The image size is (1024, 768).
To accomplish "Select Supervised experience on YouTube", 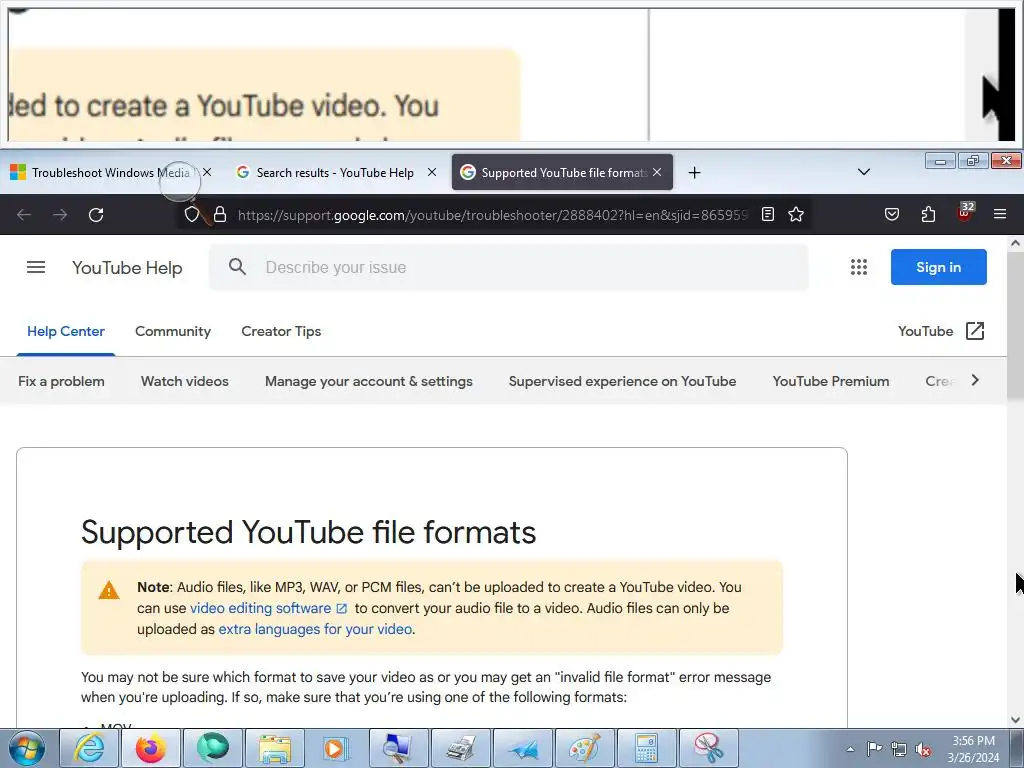I will (x=622, y=381).
